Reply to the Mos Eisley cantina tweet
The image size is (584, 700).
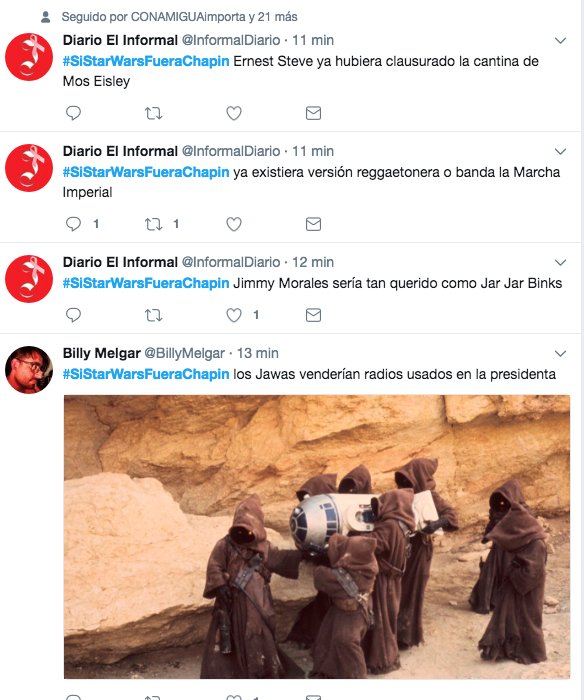pyautogui.click(x=73, y=113)
